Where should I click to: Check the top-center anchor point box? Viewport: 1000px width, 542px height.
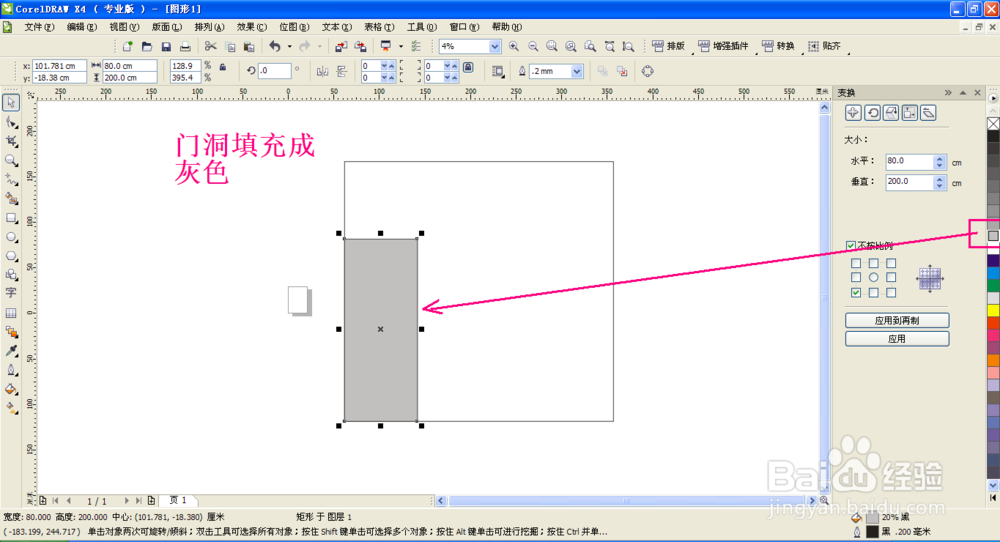[x=873, y=263]
